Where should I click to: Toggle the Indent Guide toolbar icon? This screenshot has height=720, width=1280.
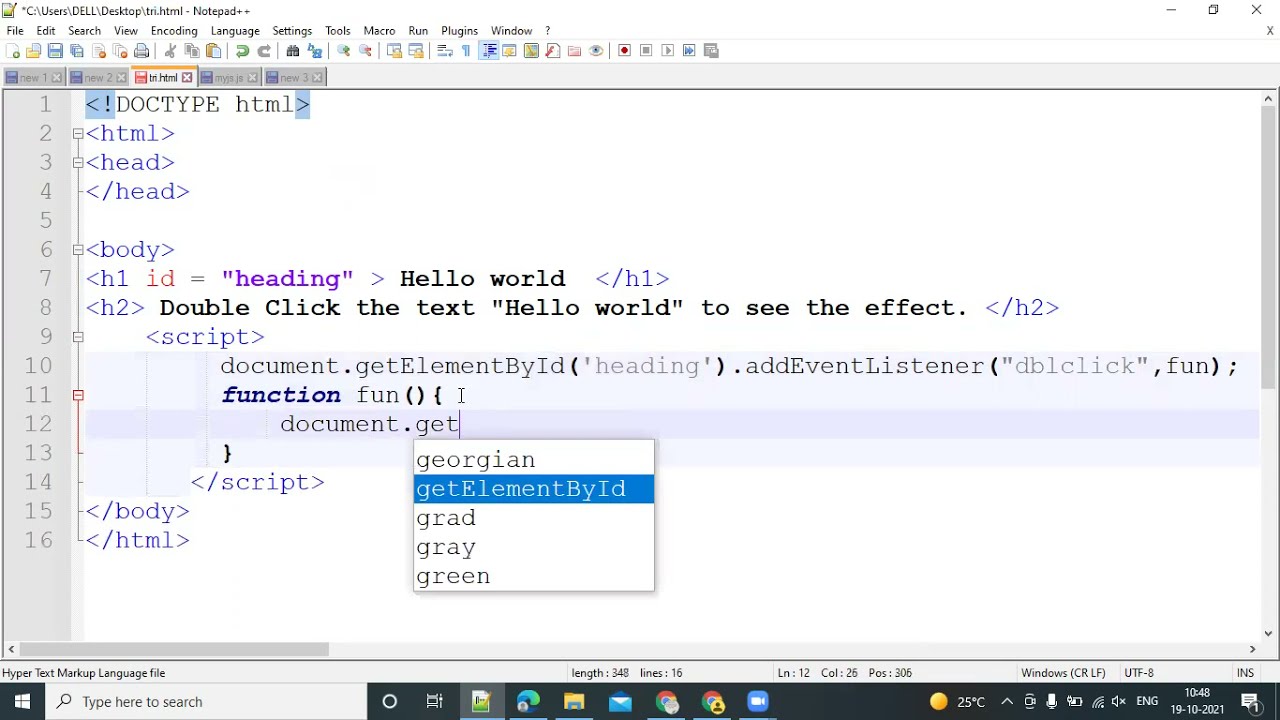489,51
